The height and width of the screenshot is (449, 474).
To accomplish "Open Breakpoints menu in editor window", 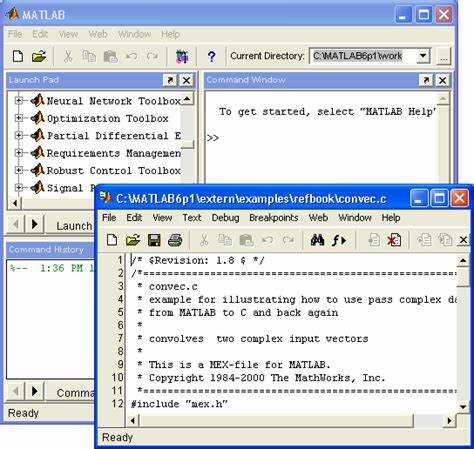I will [274, 218].
